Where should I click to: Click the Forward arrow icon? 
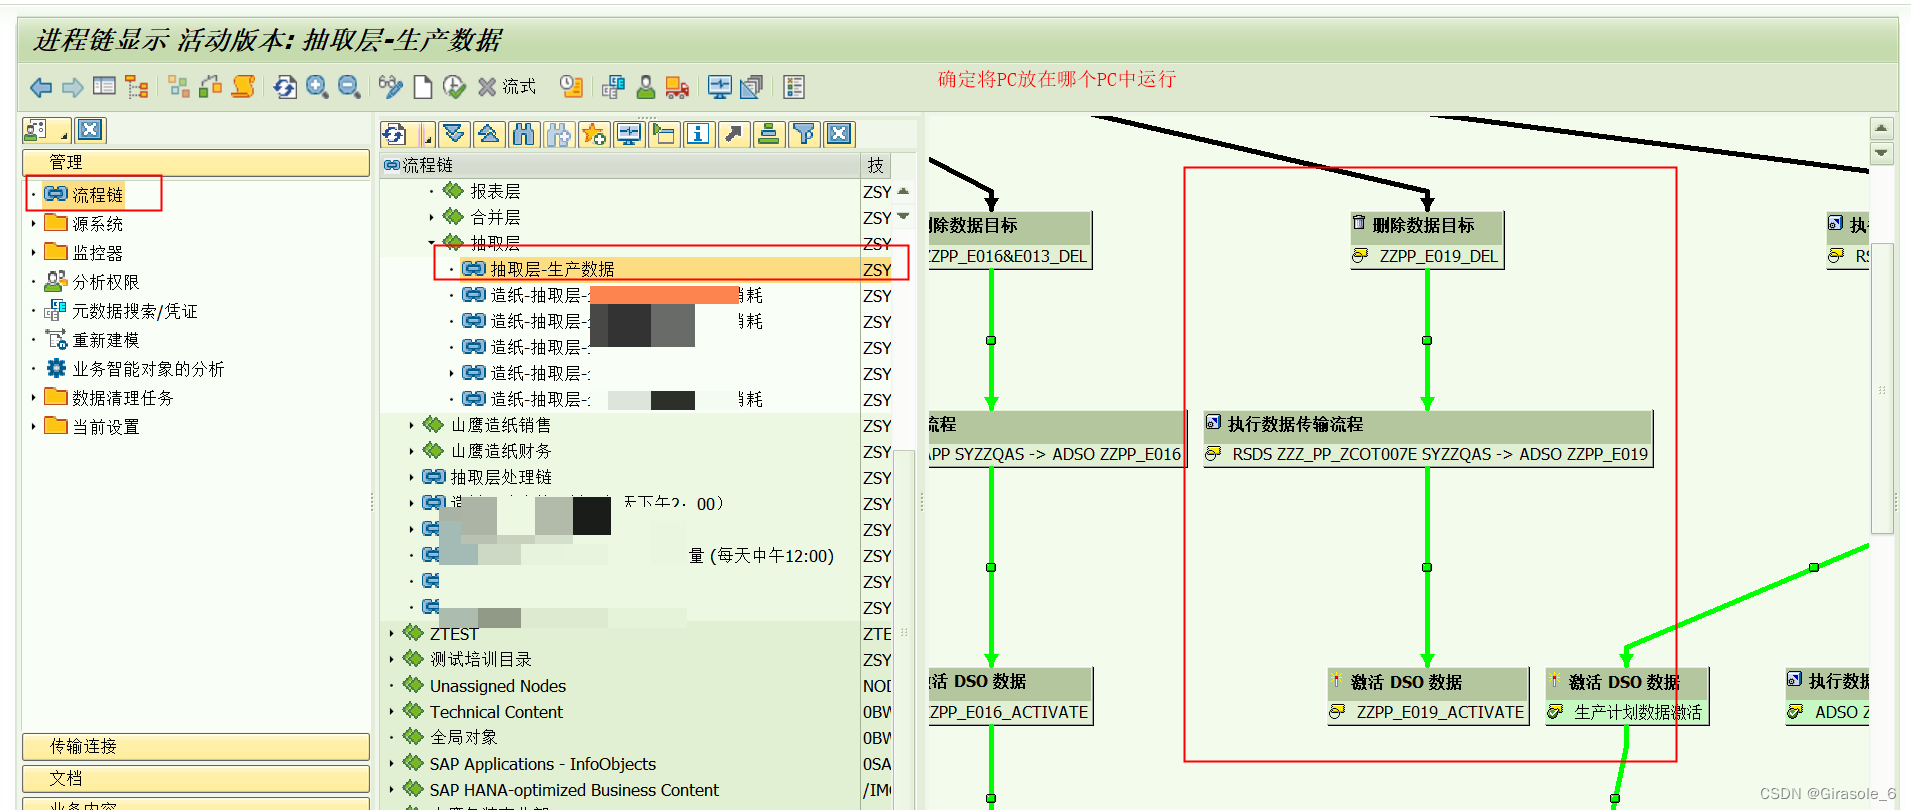[x=72, y=88]
